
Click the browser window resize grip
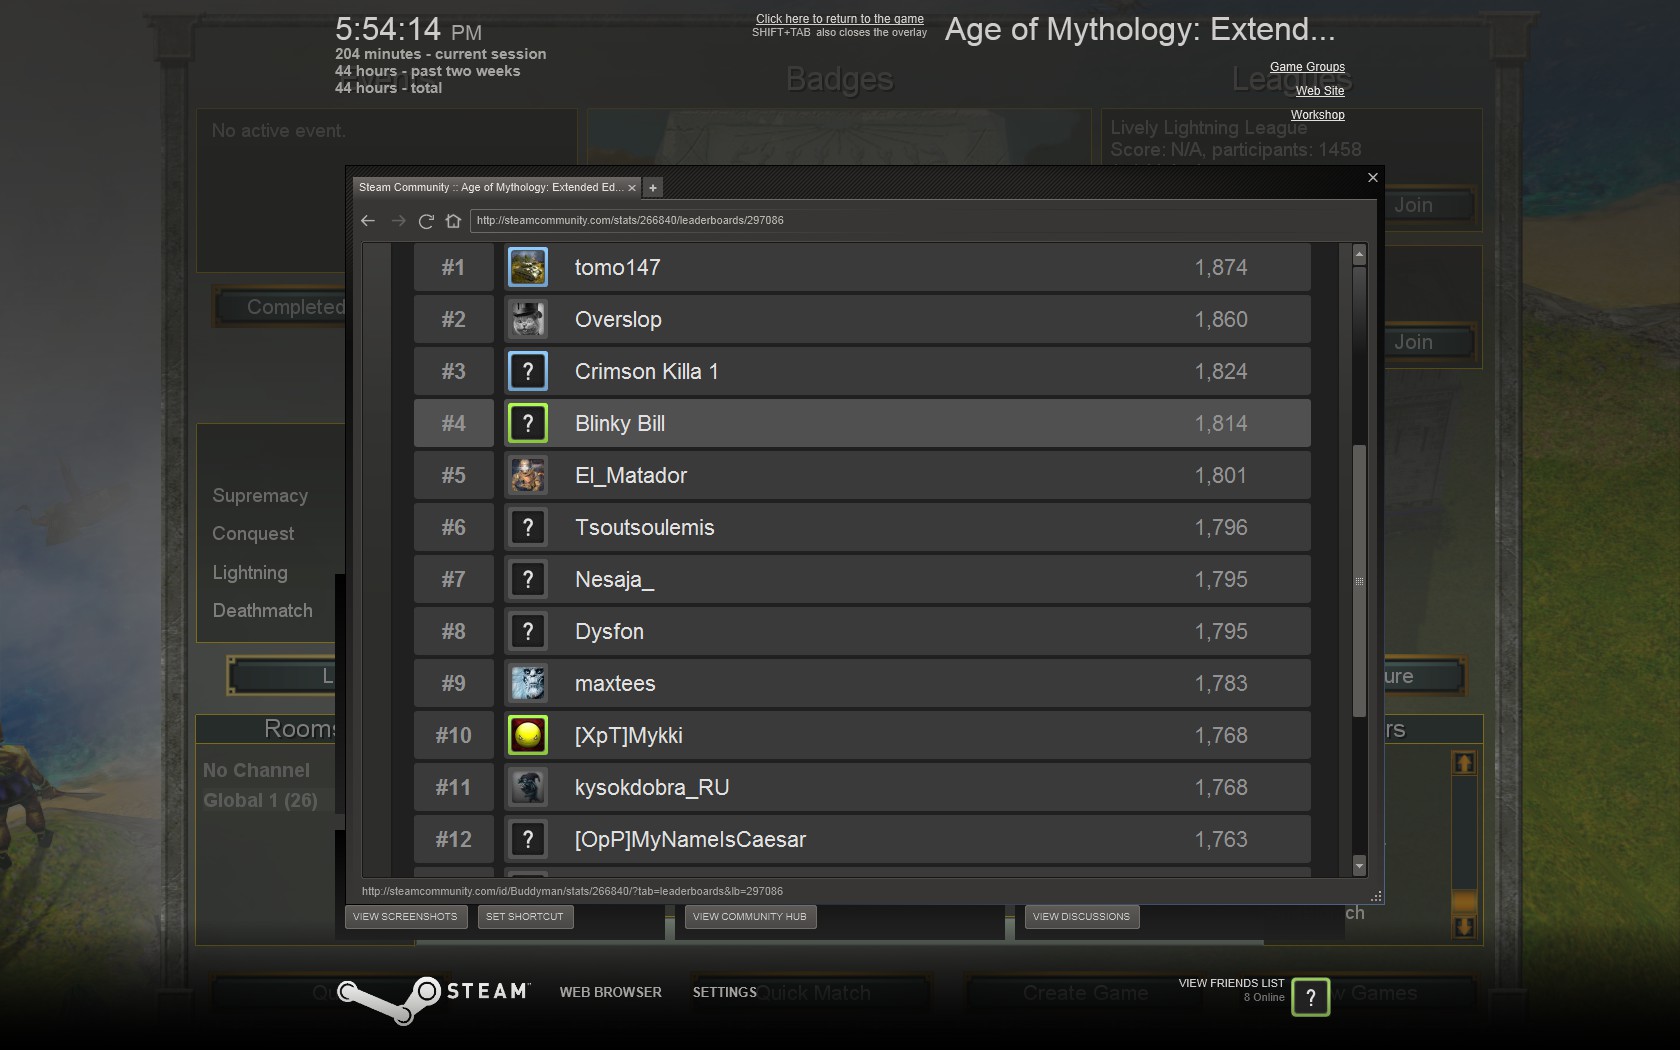1377,897
